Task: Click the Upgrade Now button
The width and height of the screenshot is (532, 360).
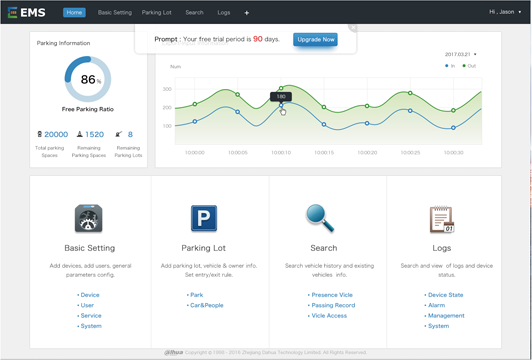Action: [x=315, y=39]
